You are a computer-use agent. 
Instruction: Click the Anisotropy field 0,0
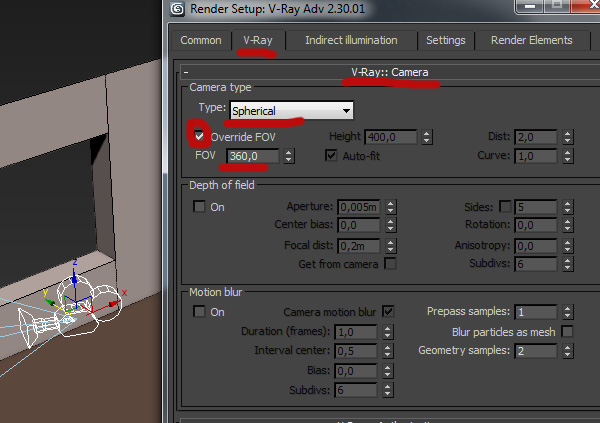click(x=535, y=246)
